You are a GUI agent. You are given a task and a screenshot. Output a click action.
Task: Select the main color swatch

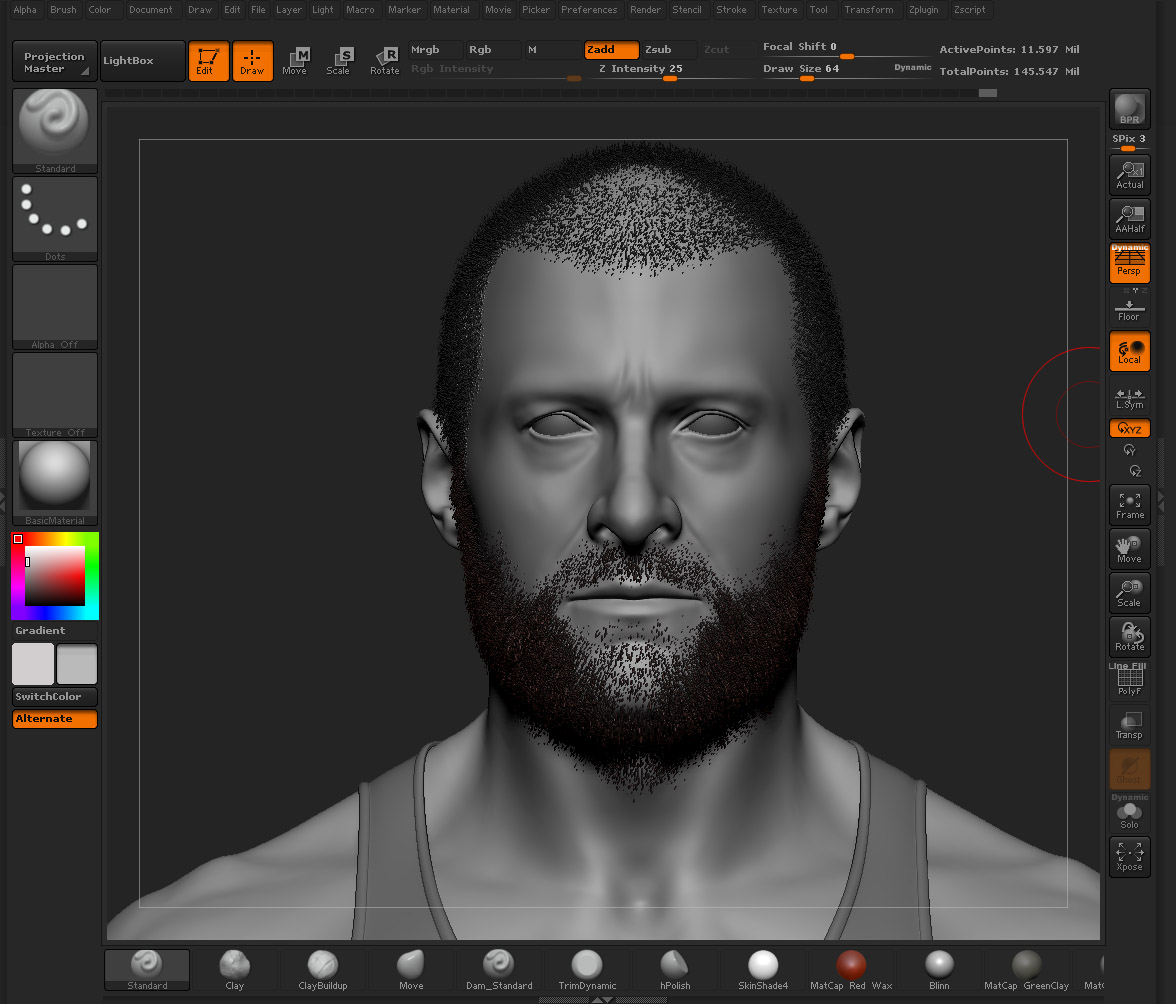point(33,664)
